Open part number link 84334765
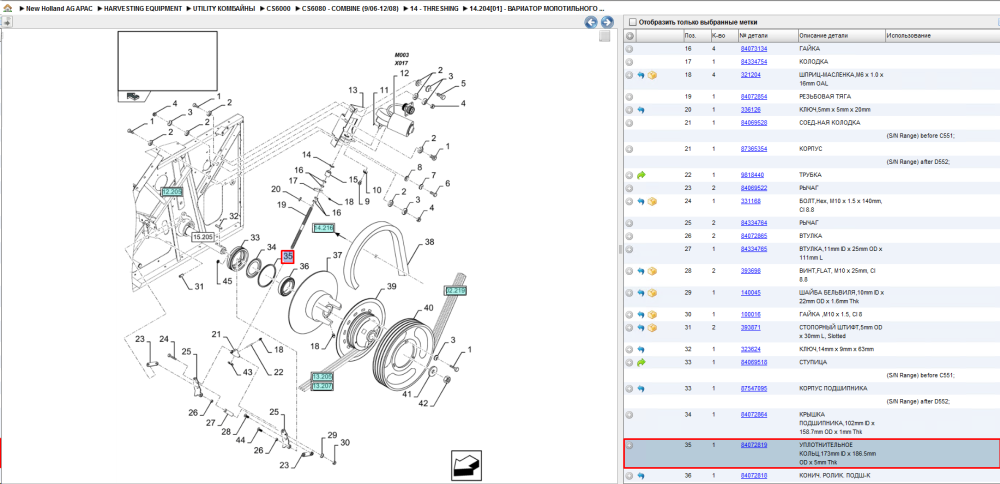This screenshot has width=1000, height=484. coord(753,249)
